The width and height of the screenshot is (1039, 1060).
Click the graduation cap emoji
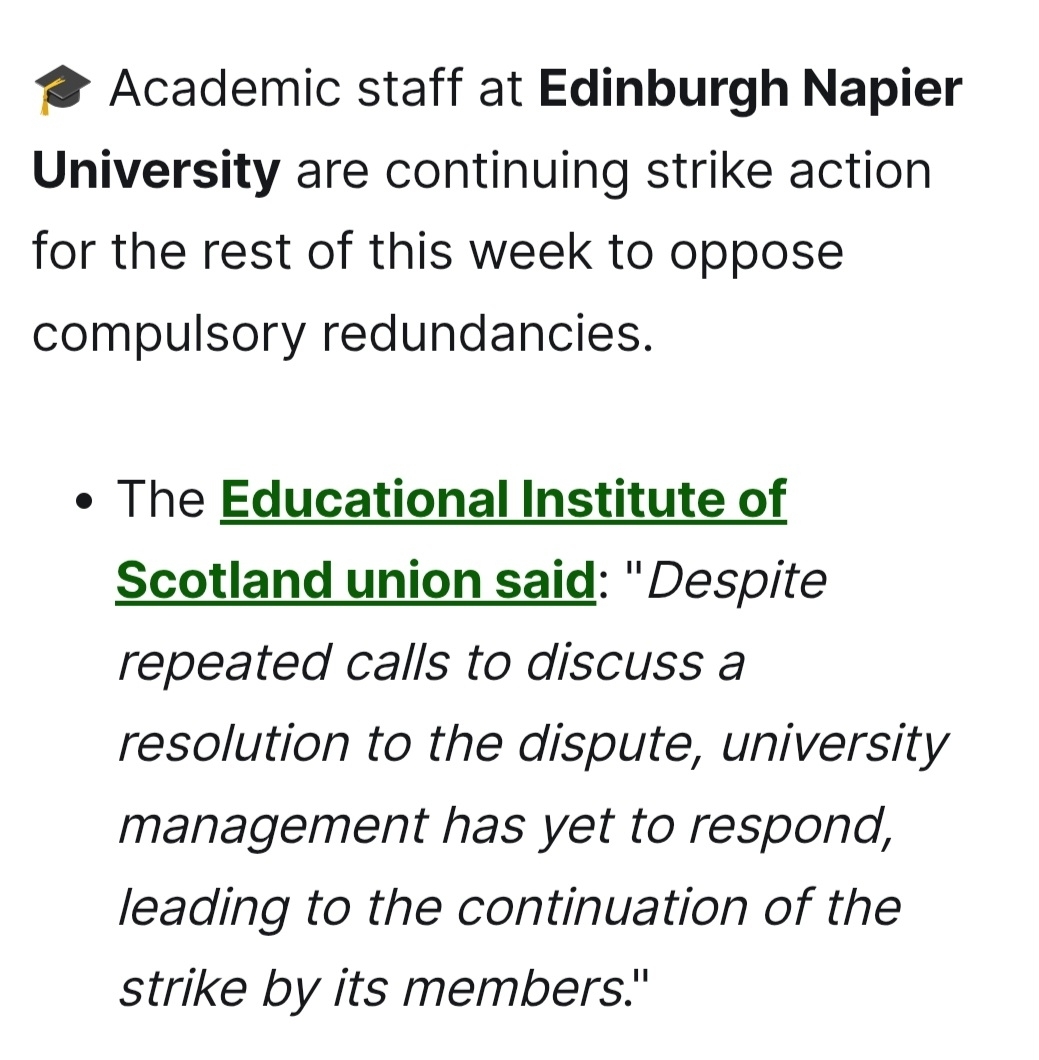62,91
